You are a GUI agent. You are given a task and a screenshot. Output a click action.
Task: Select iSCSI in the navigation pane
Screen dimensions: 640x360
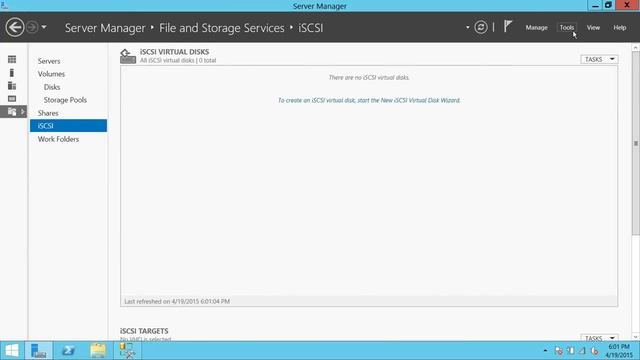(68, 126)
